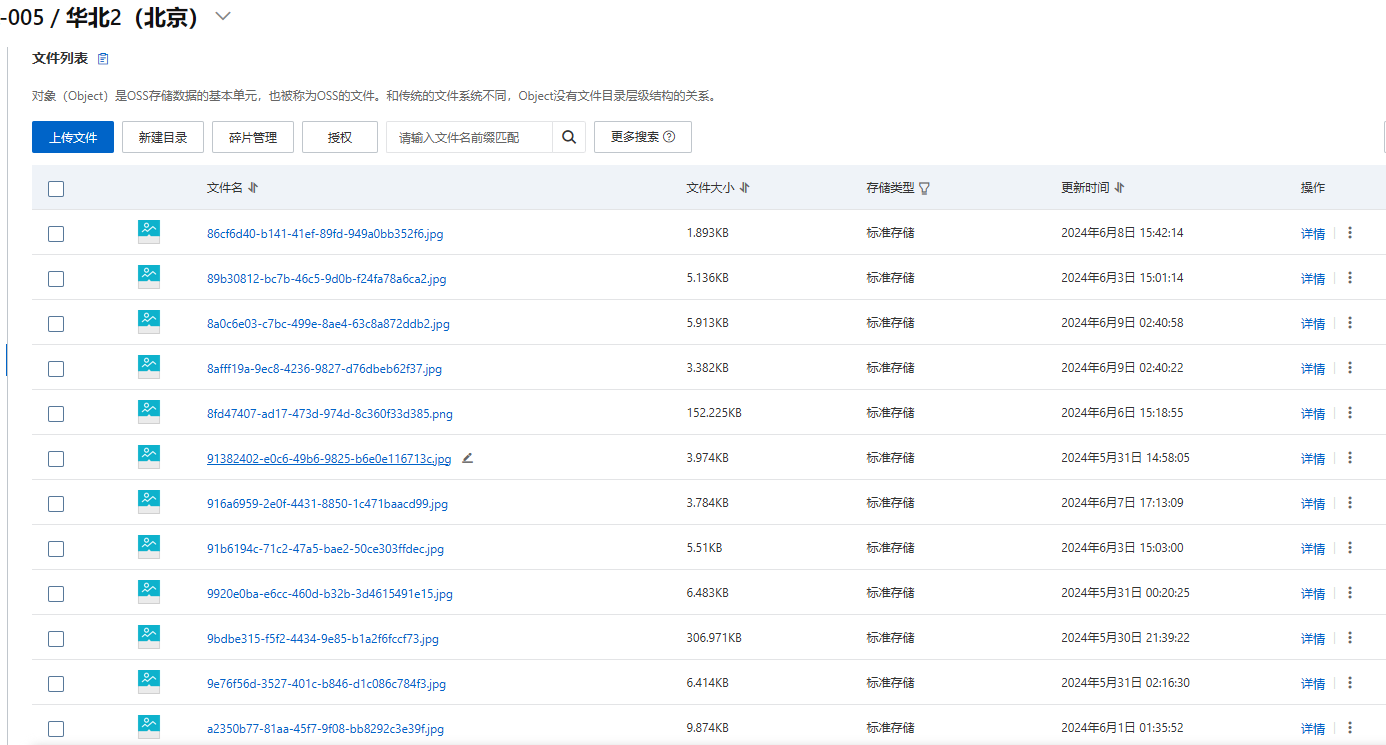Open more-actions menu for 8fd47407 row
The height and width of the screenshot is (745, 1386).
click(1350, 413)
